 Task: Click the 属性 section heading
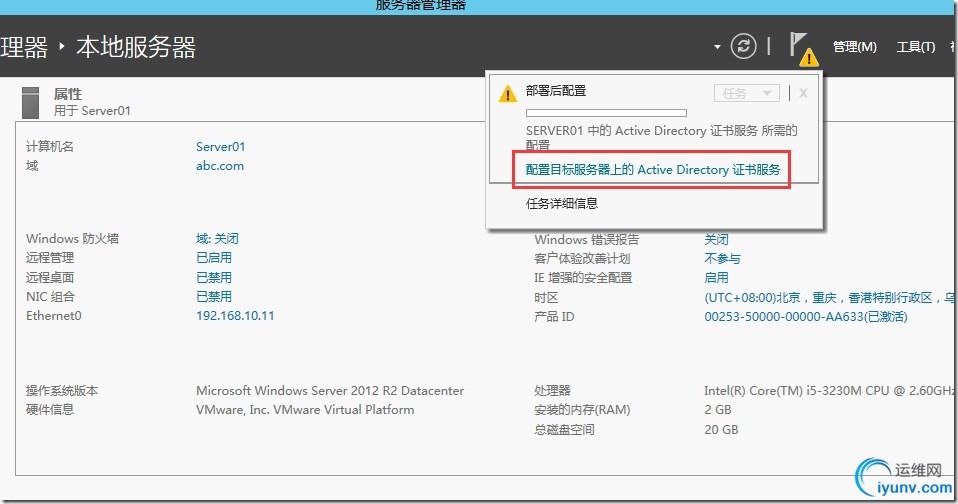click(x=68, y=94)
